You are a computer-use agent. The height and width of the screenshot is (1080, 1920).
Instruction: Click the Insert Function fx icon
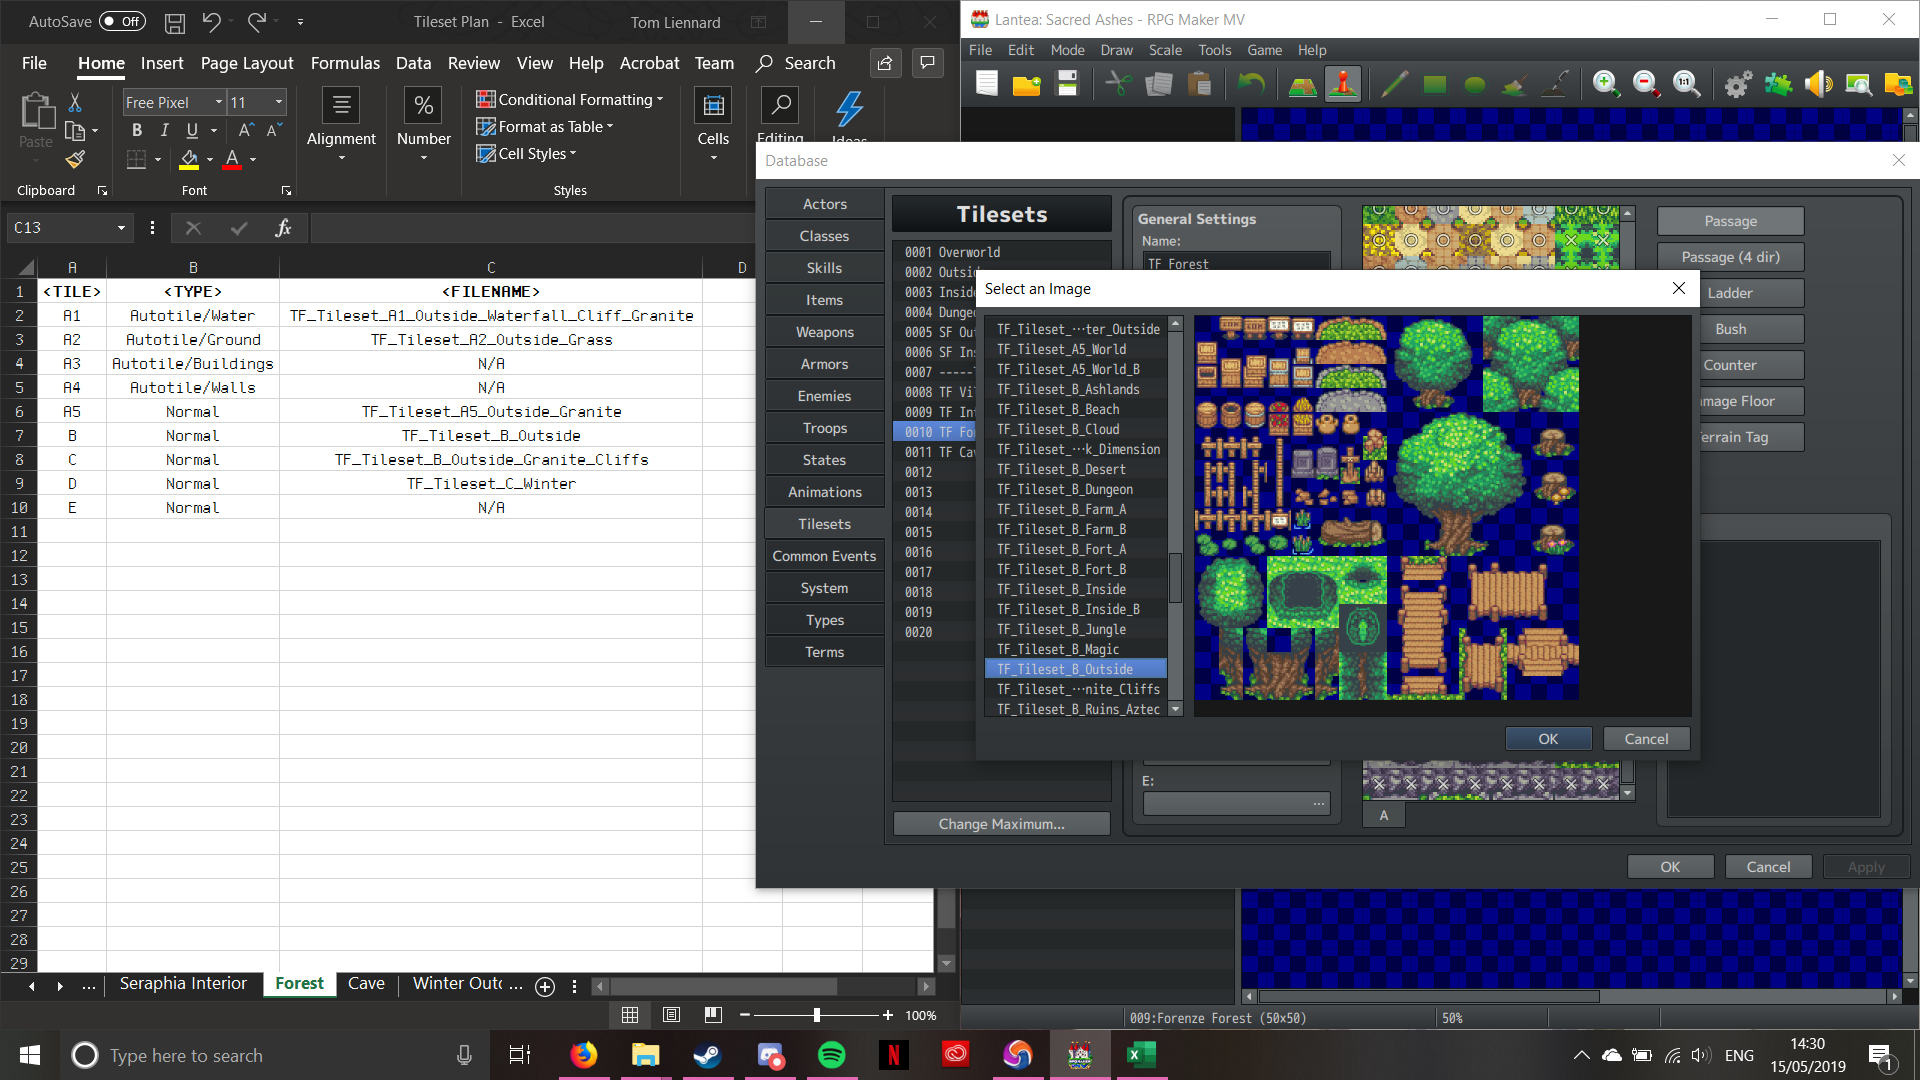pyautogui.click(x=283, y=228)
